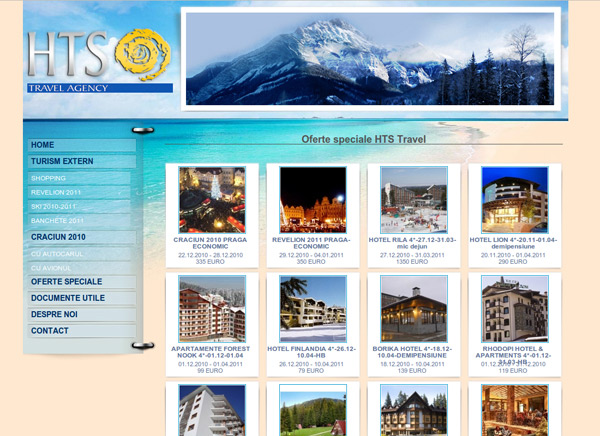This screenshot has width=600, height=436.
Task: Click the Oferte speciale HTS Travel heading
Action: (x=364, y=139)
